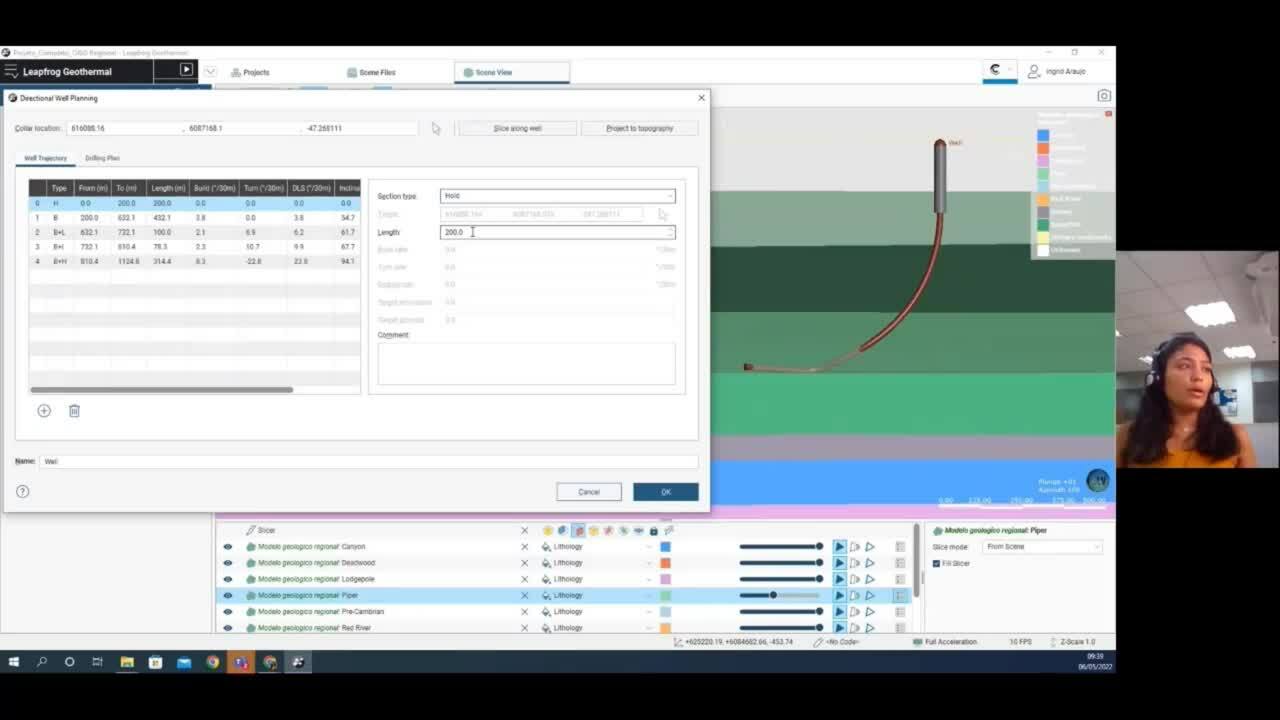Viewport: 1280px width, 720px height.
Task: Toggle visibility of Lodgepole layer
Action: tap(227, 579)
